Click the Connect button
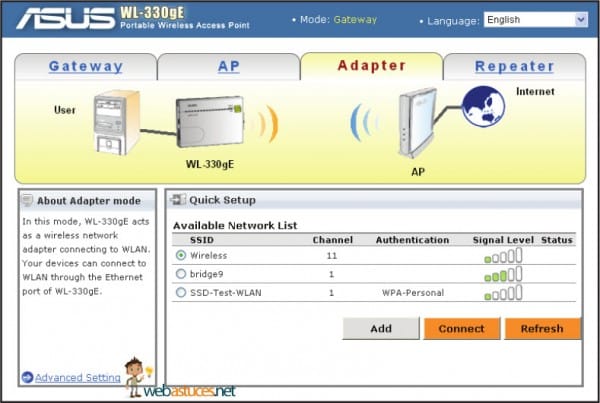 tap(461, 328)
